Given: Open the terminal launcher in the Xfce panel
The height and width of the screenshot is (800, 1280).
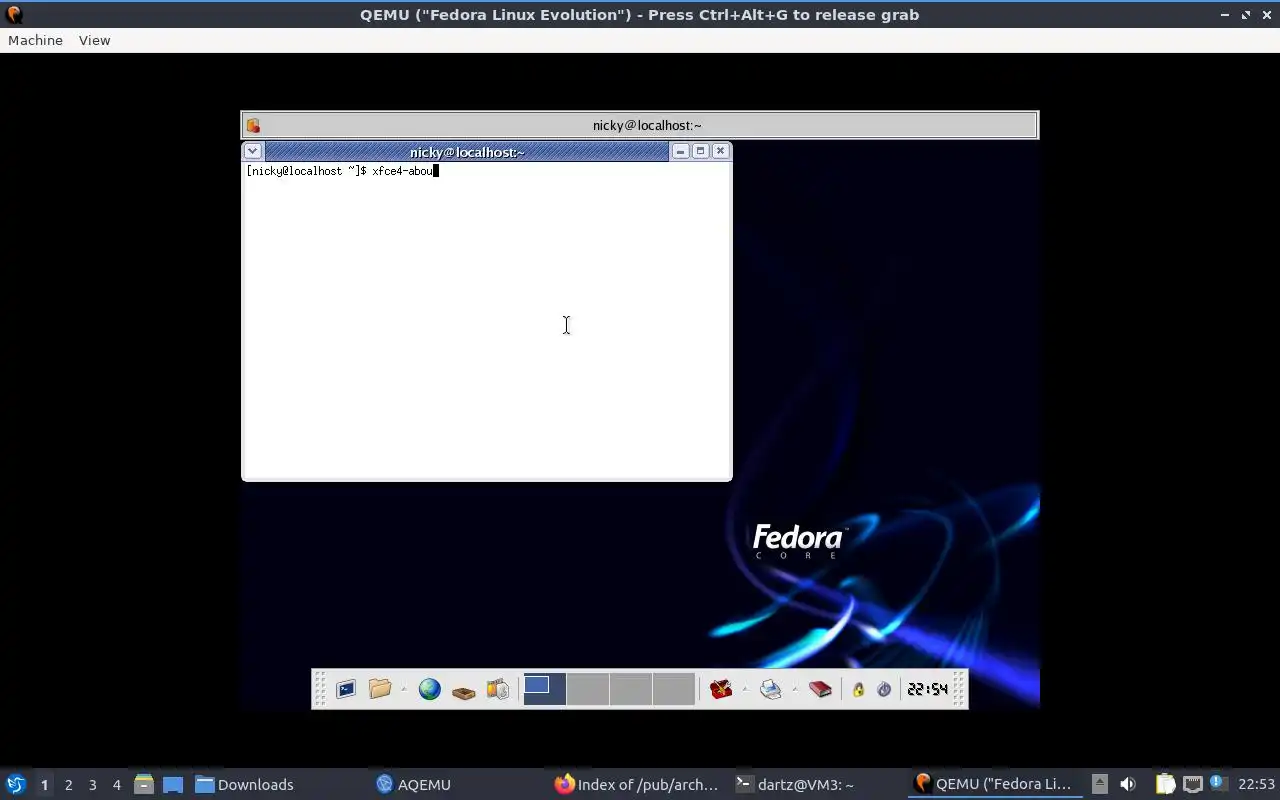Looking at the screenshot, I should (346, 689).
